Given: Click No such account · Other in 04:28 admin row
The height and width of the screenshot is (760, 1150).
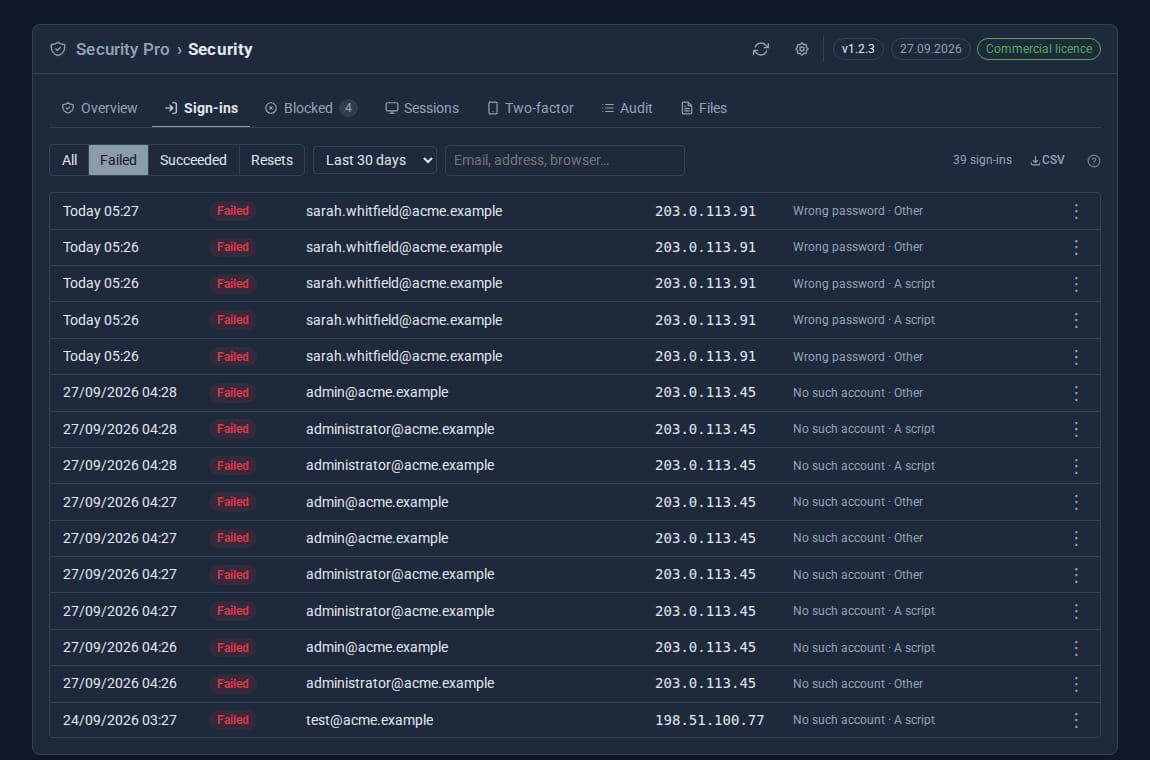Looking at the screenshot, I should pos(857,393).
